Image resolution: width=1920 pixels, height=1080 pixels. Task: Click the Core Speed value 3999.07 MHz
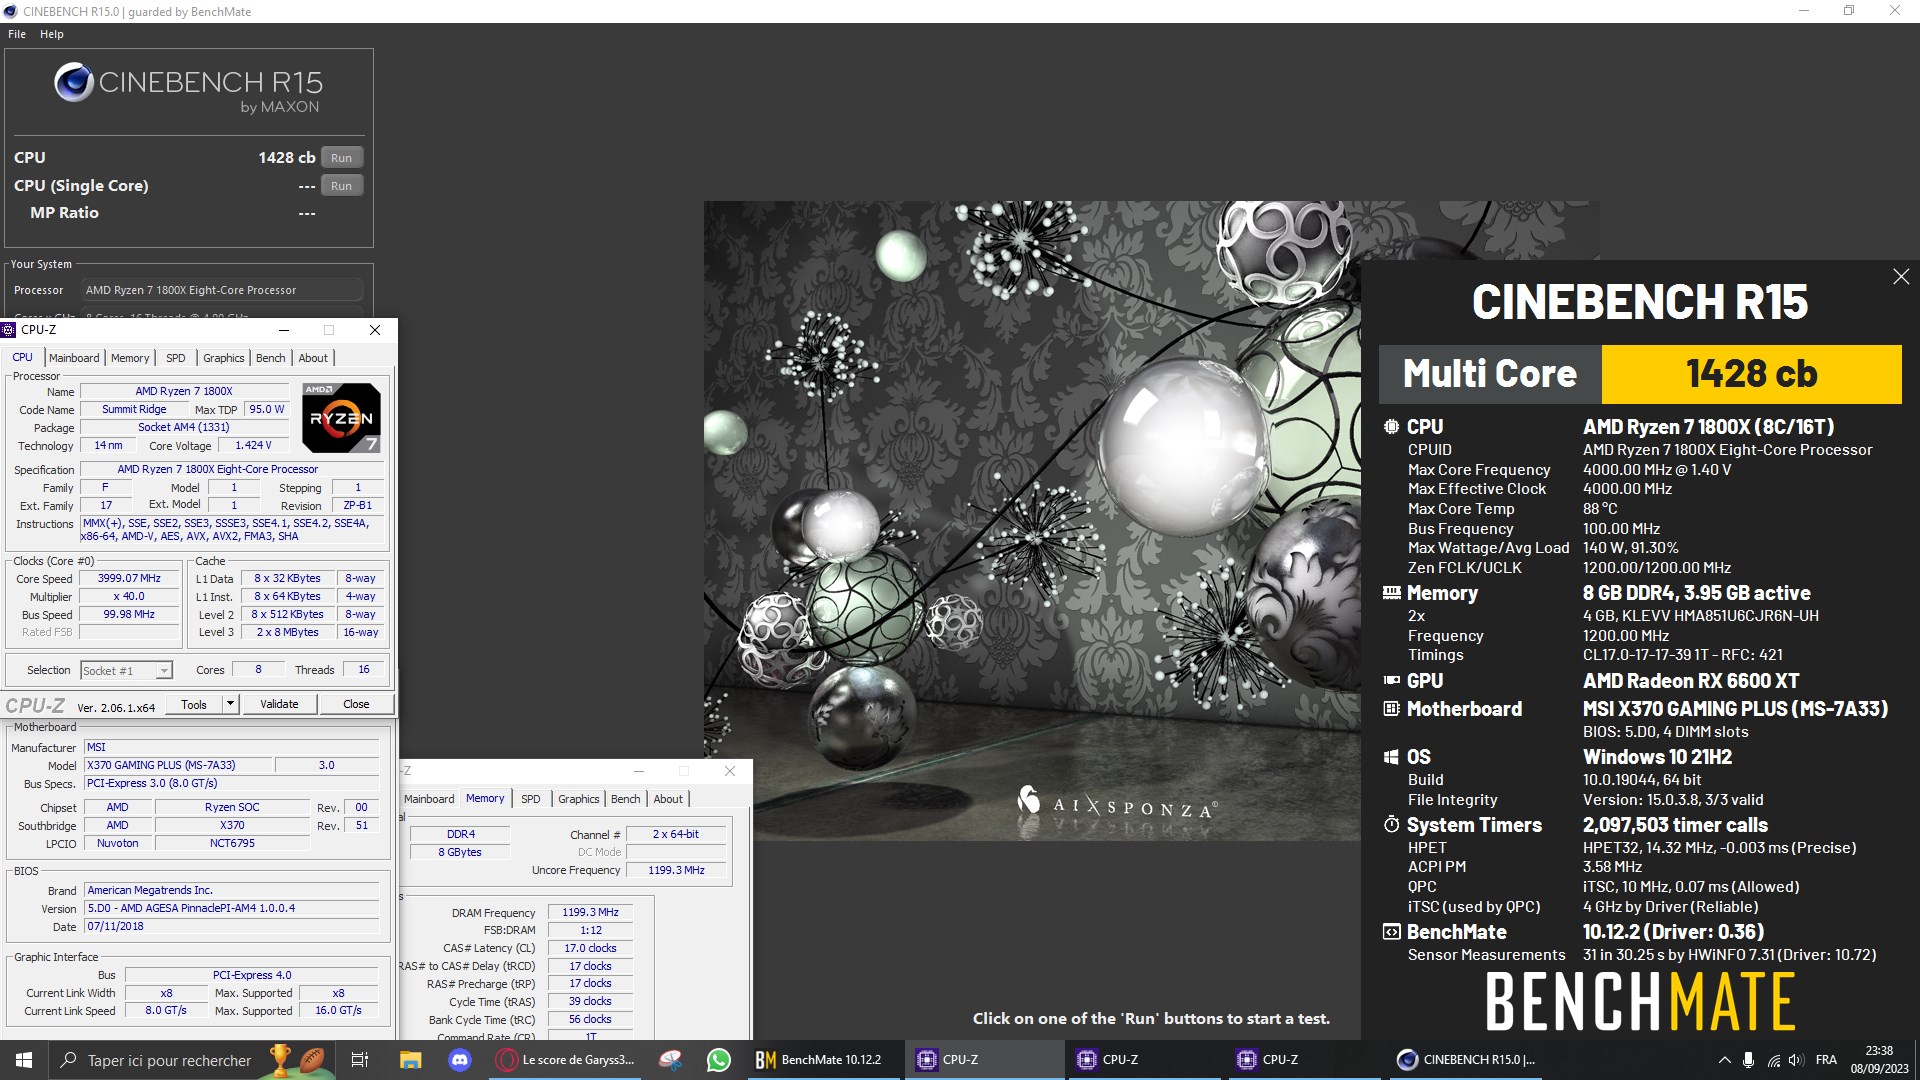(129, 579)
